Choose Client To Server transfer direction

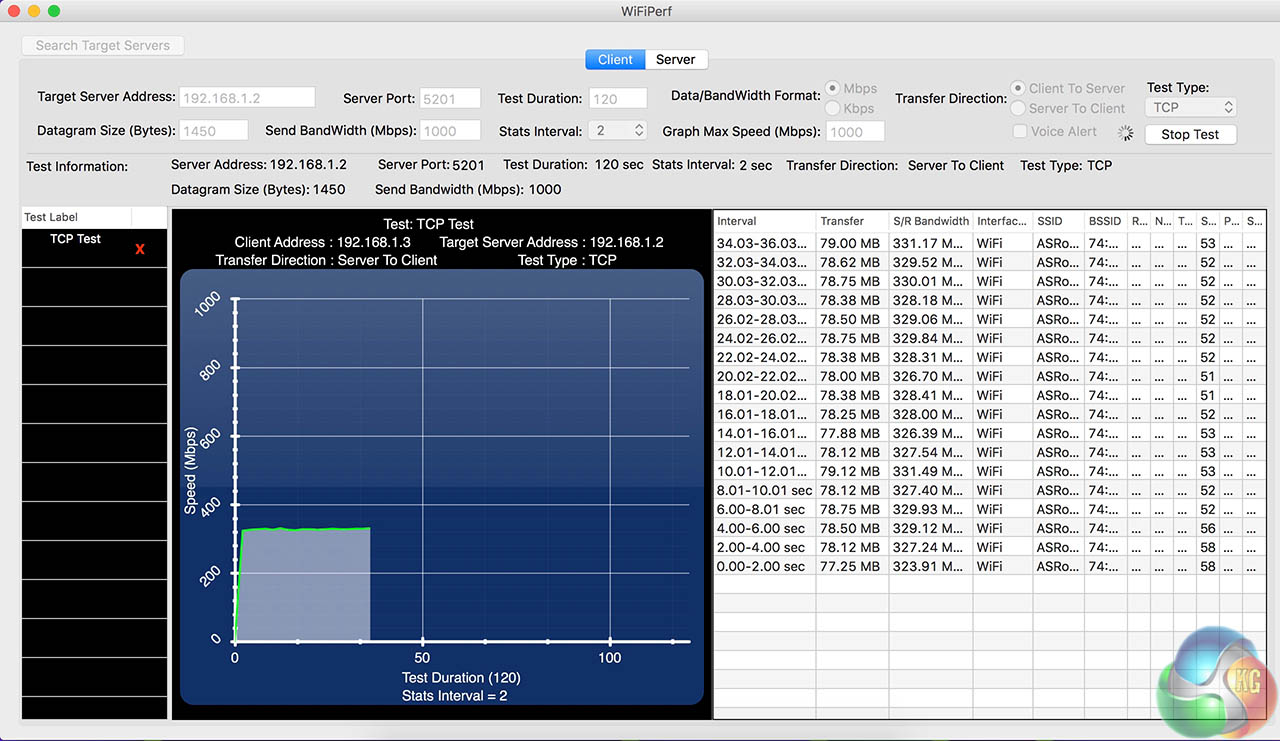(x=1018, y=88)
